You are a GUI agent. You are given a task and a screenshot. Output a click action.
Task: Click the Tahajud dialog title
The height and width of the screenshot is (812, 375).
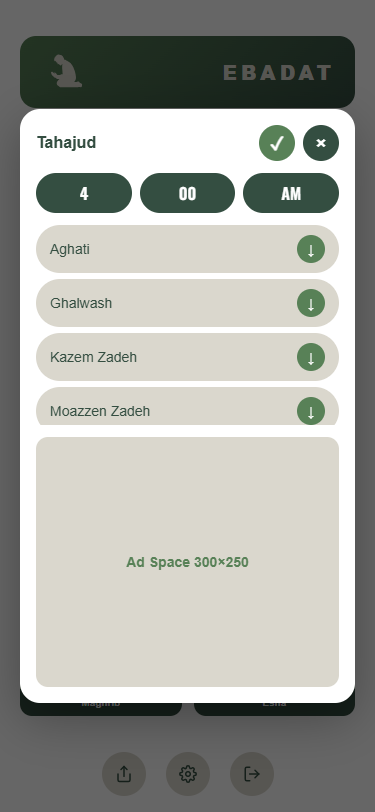pos(67,142)
